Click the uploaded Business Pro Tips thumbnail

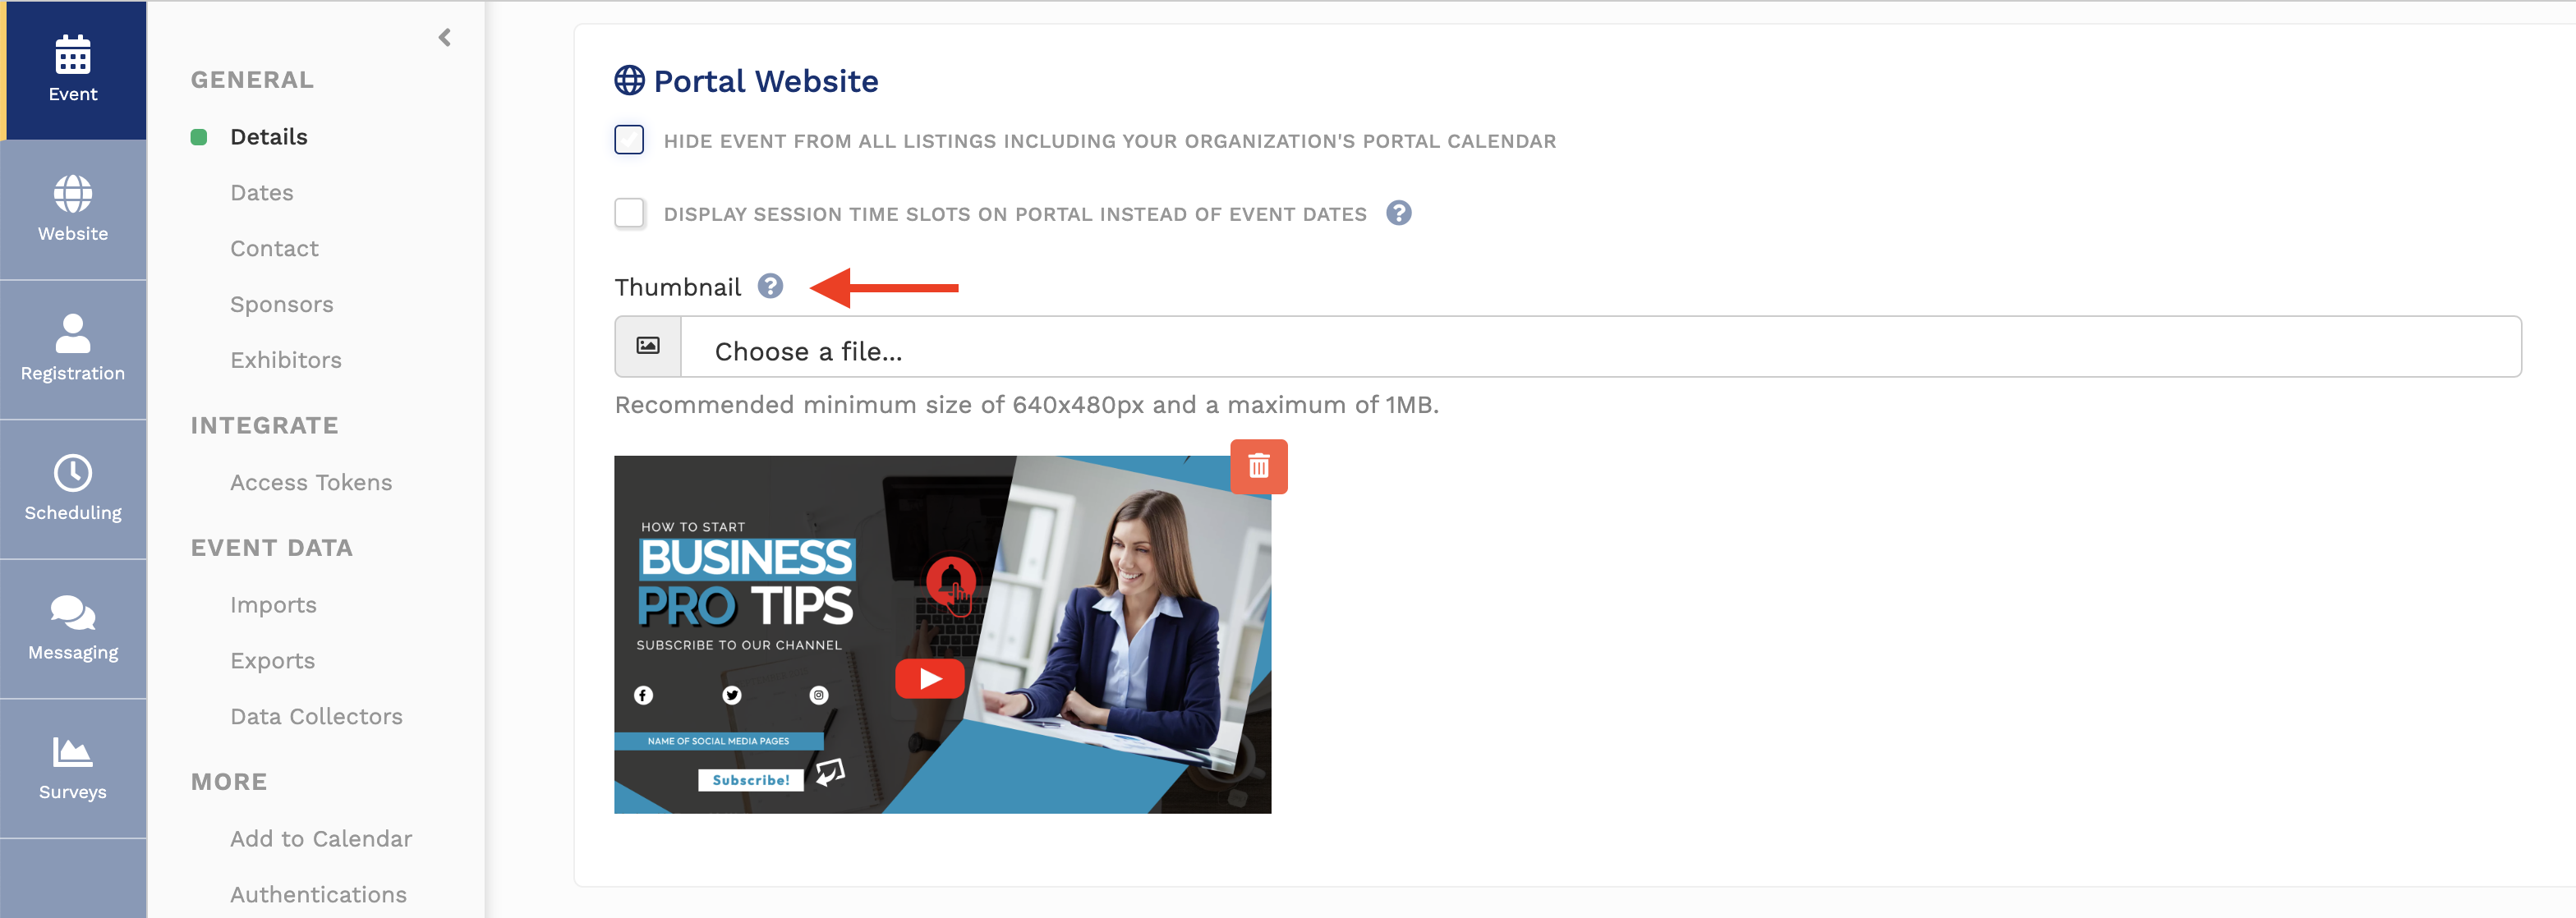942,634
